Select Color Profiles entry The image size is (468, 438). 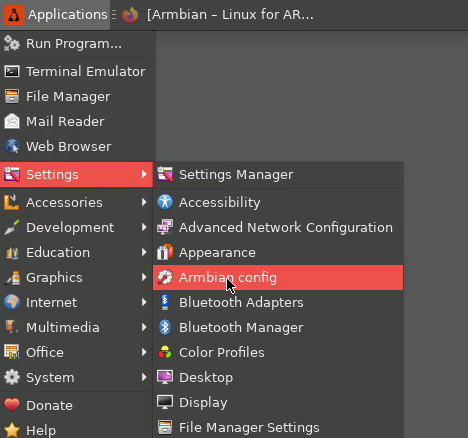[x=278, y=352]
